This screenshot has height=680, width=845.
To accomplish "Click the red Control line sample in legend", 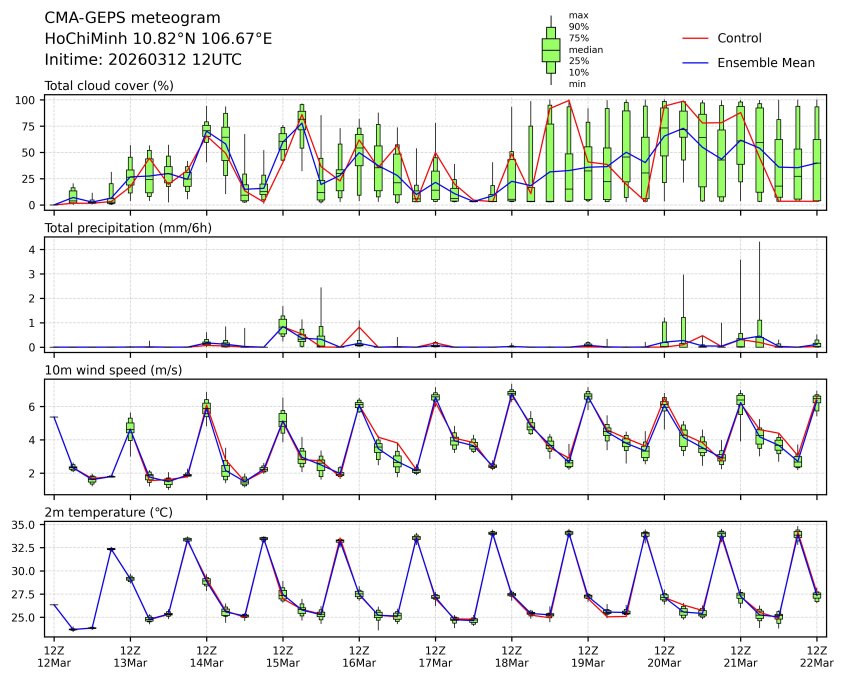I will click(695, 38).
